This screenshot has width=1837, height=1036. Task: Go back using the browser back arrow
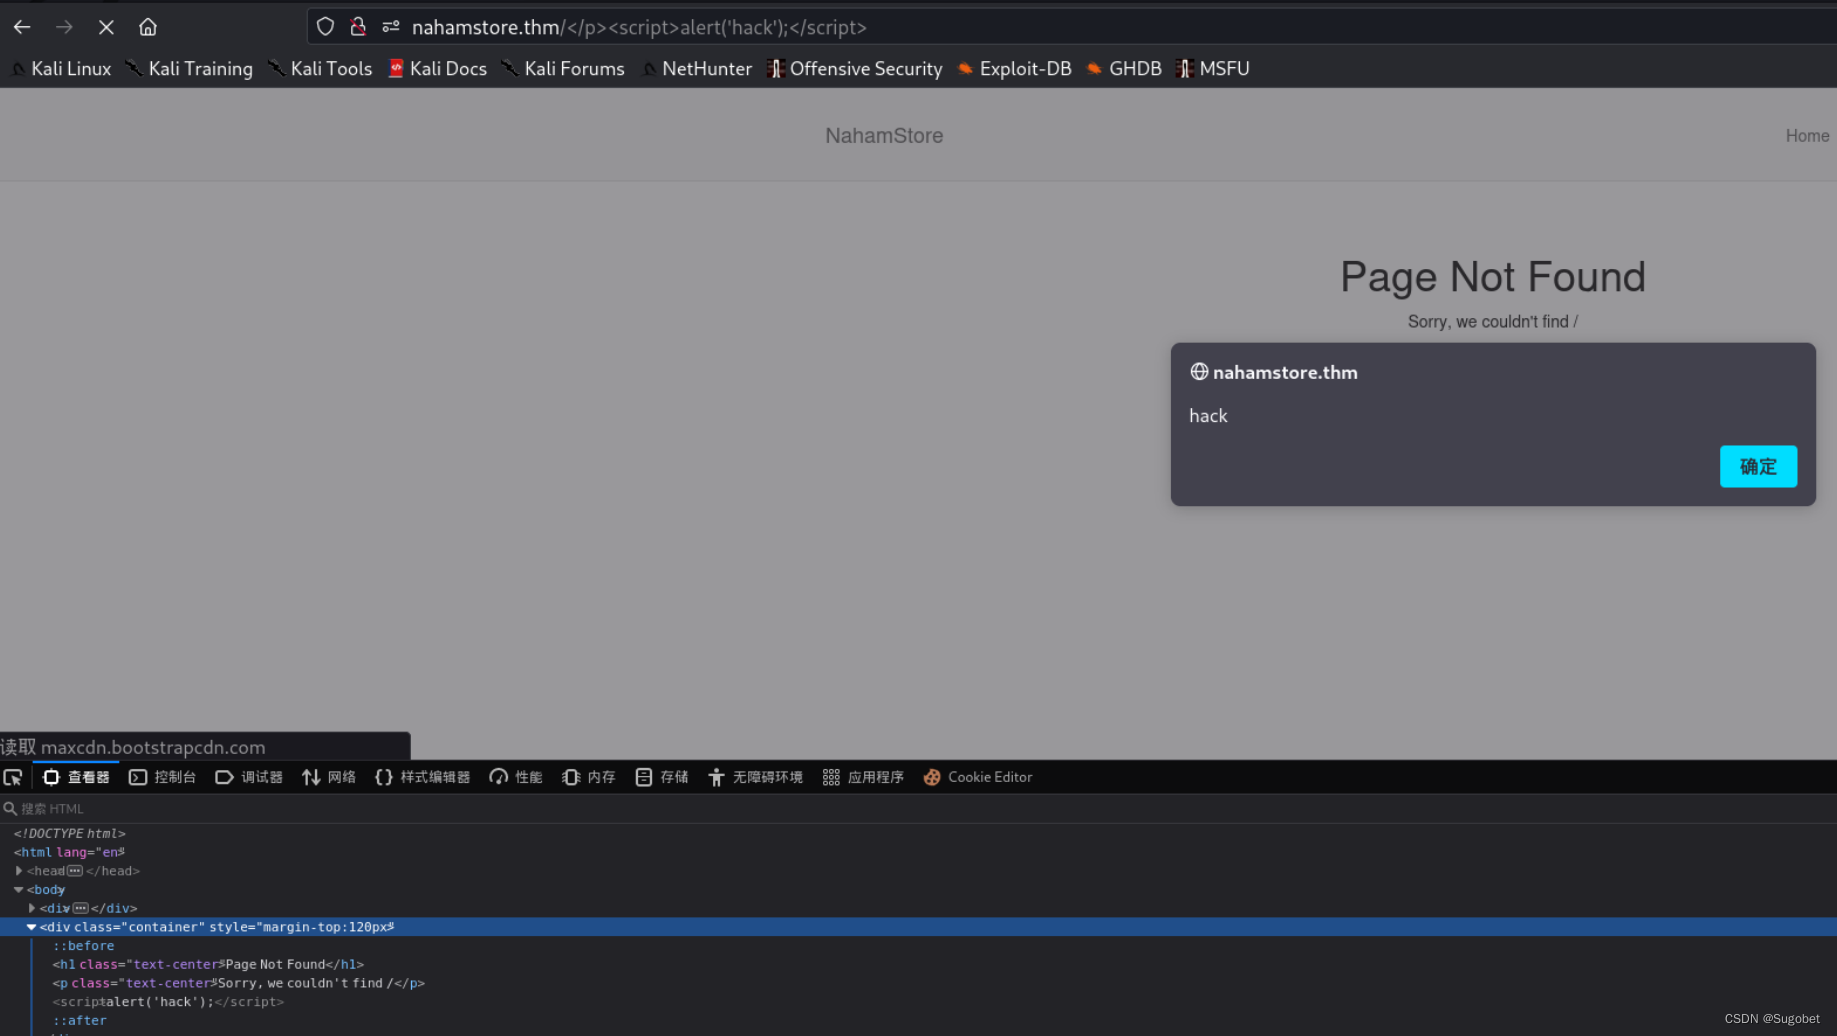[22, 27]
